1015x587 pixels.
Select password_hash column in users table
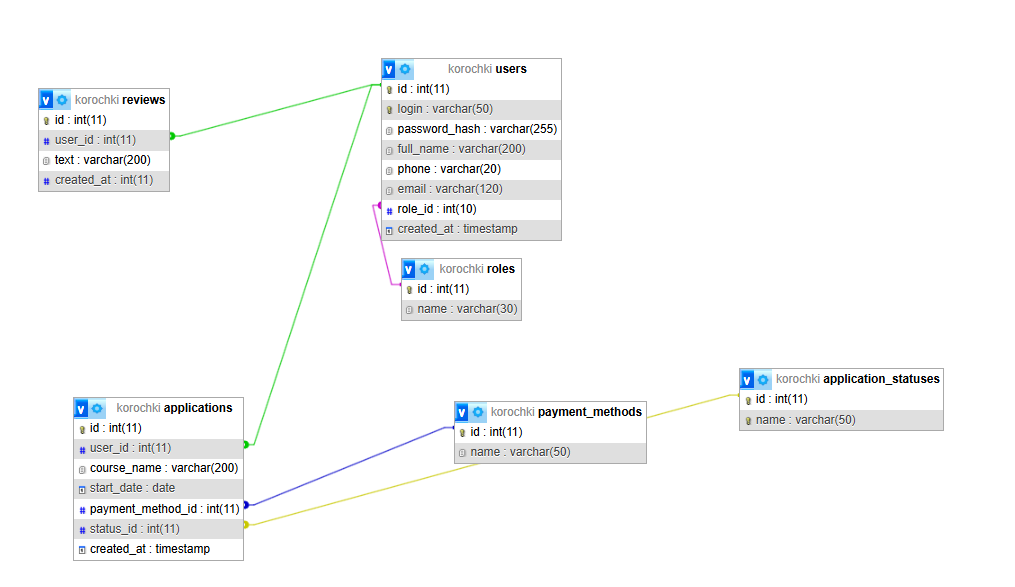[x=476, y=129]
